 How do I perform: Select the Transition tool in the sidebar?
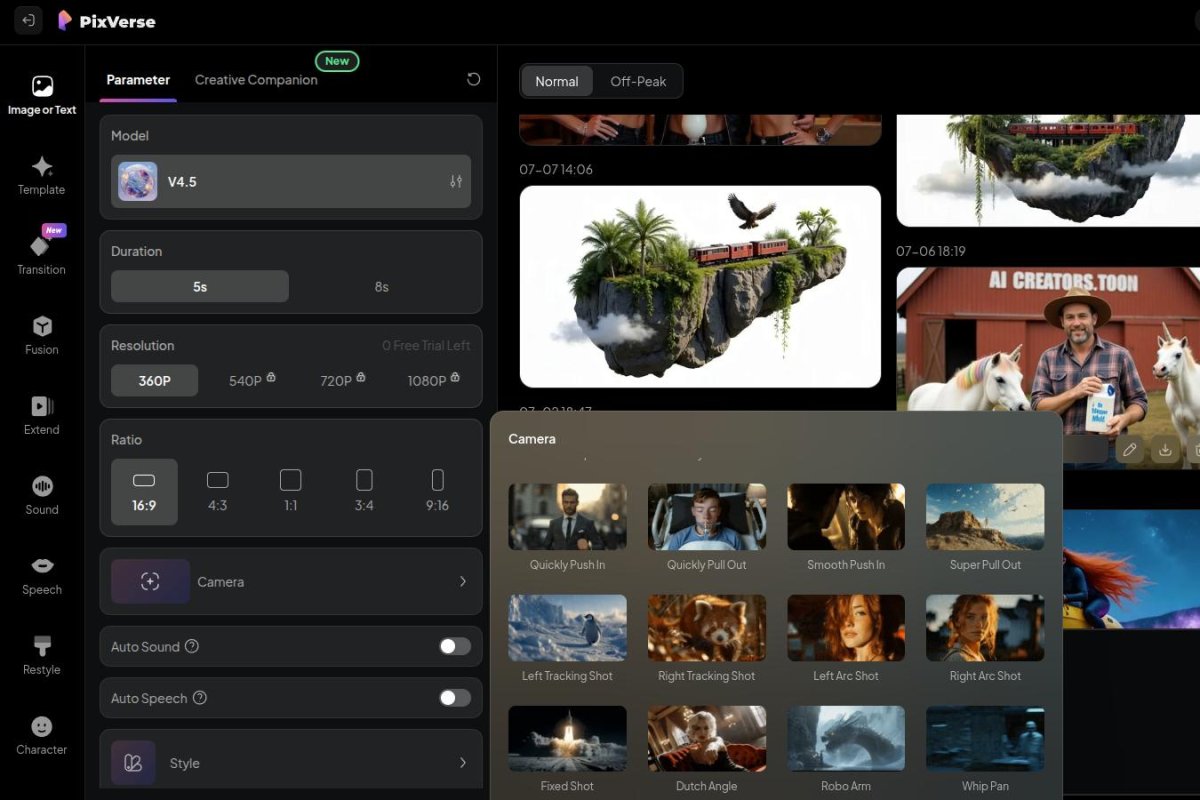click(41, 256)
